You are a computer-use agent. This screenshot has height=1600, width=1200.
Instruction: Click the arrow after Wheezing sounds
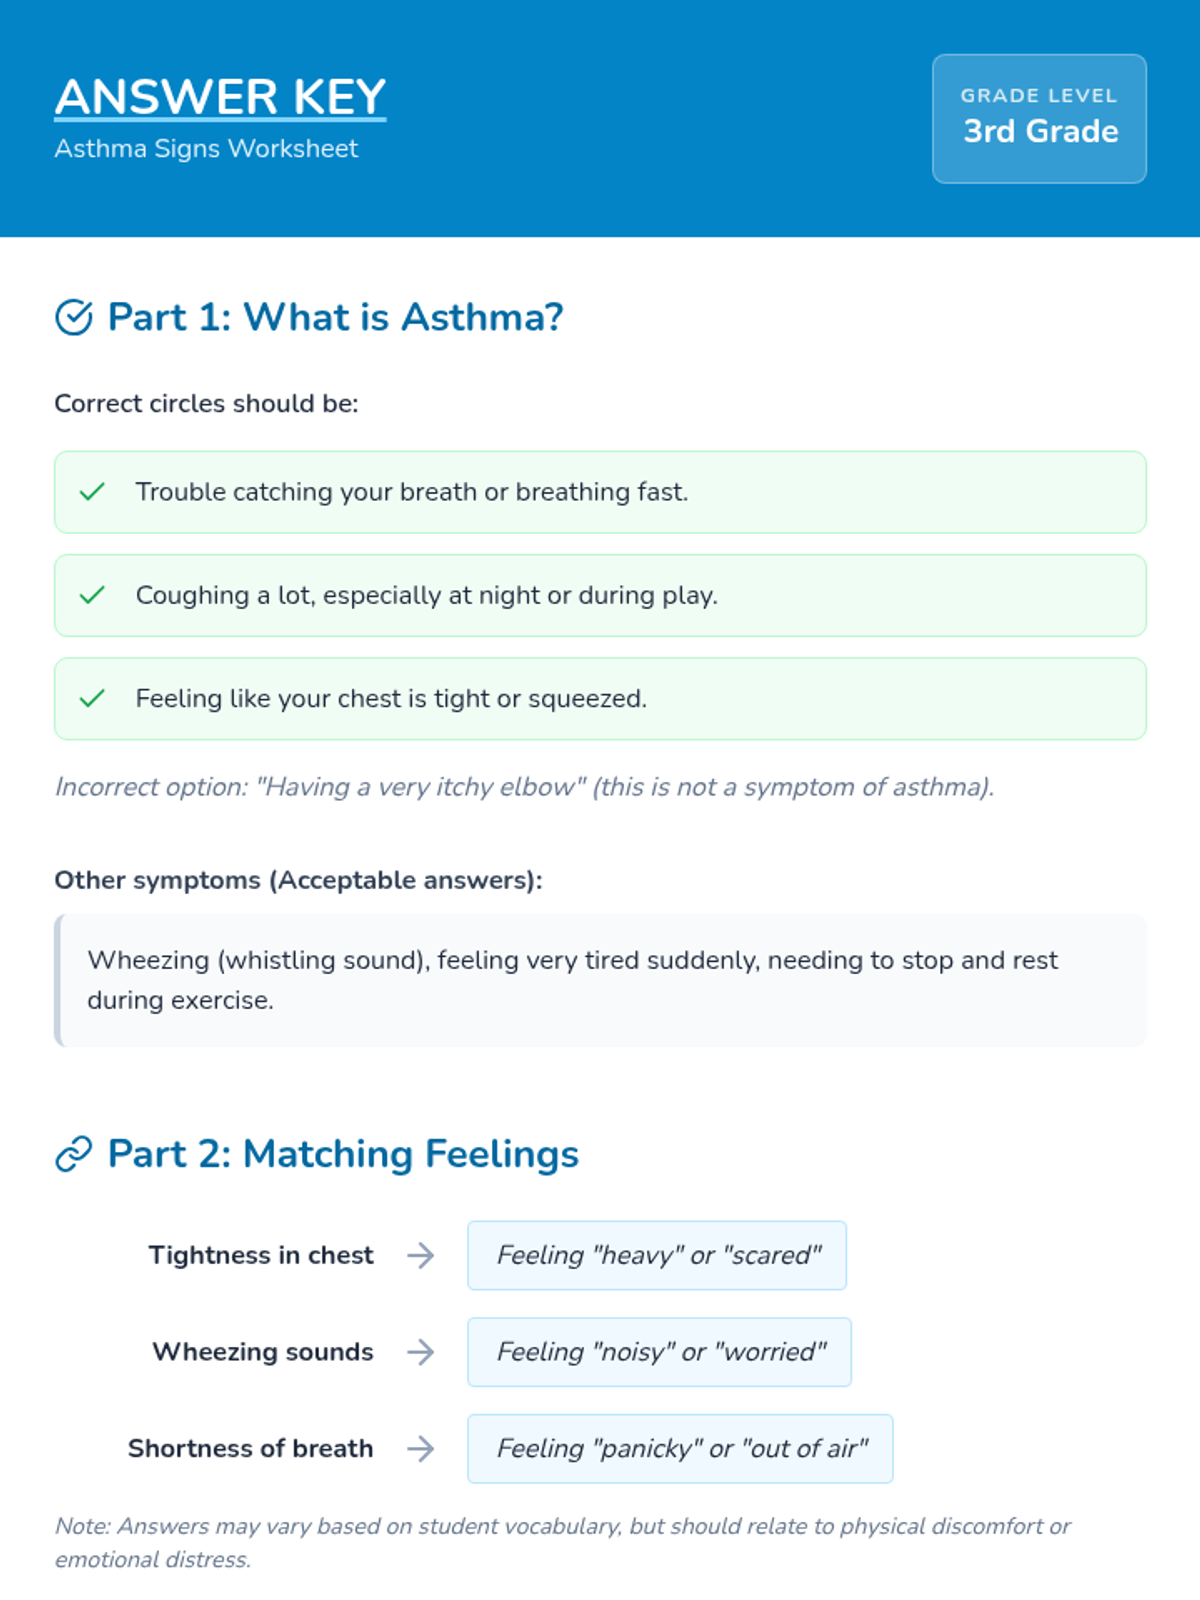coord(421,1352)
